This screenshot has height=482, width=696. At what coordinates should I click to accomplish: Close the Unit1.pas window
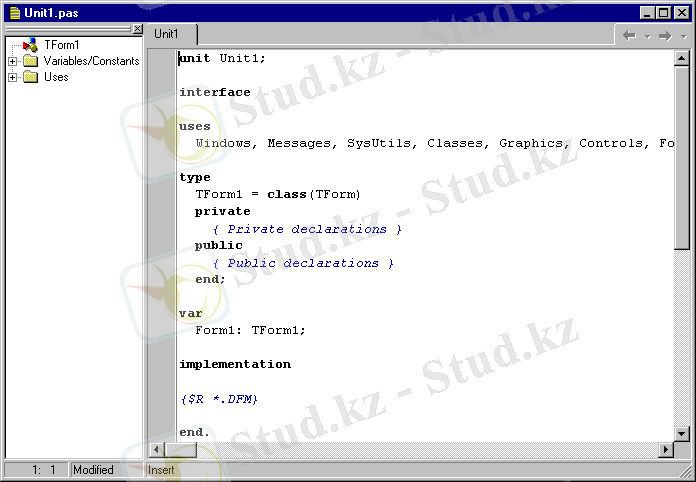pyautogui.click(x=682, y=12)
